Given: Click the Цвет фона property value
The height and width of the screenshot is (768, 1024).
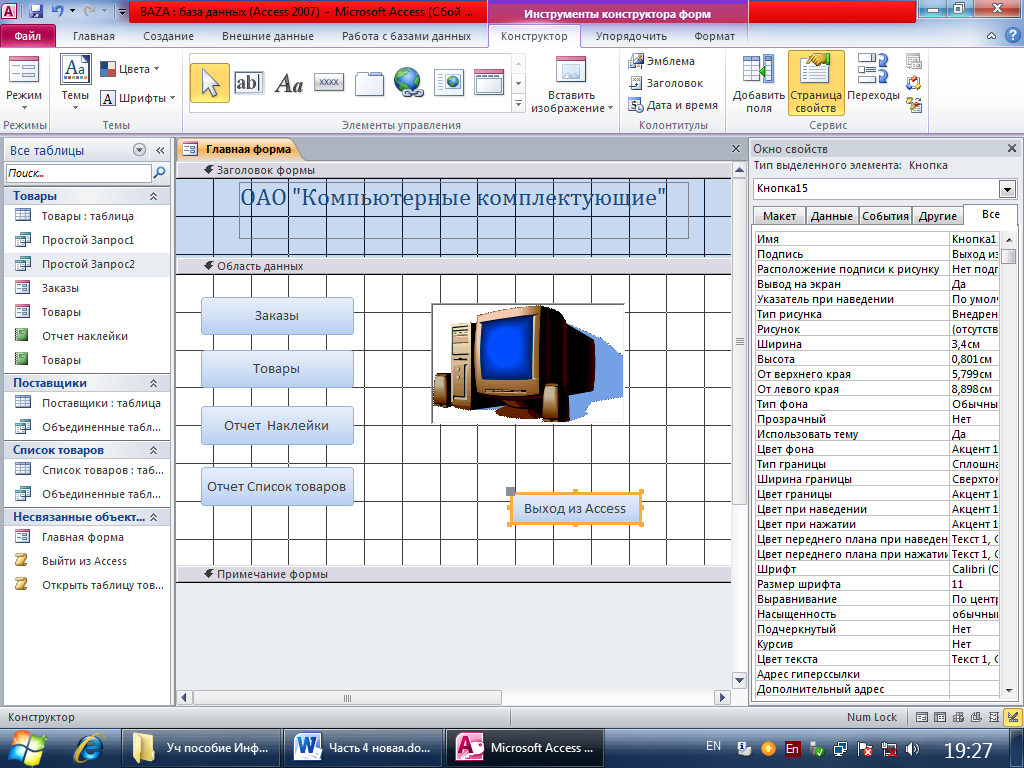Looking at the screenshot, I should click(x=974, y=449).
